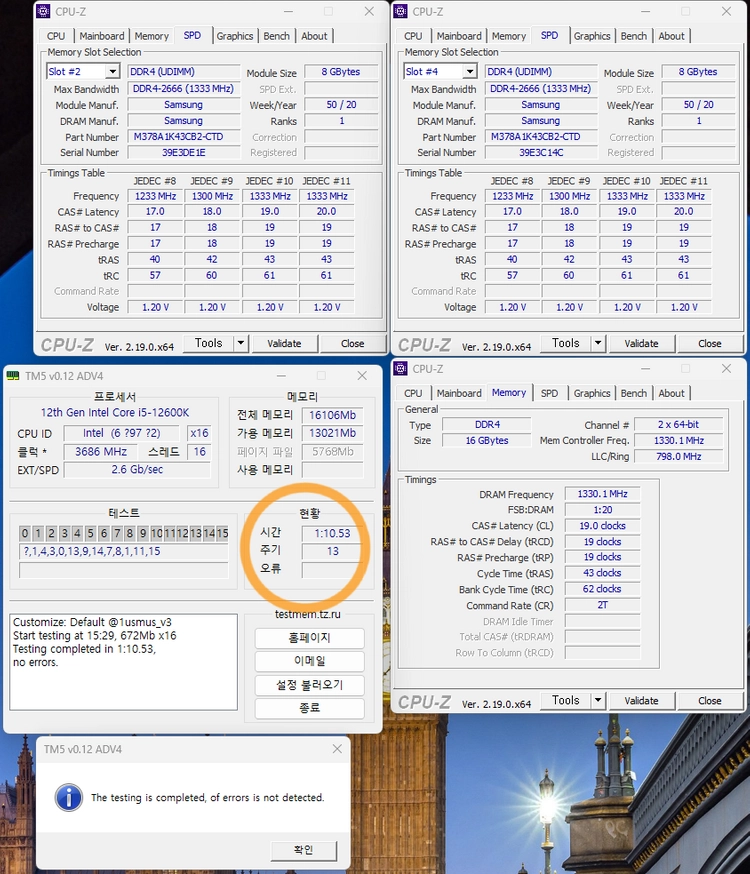Click the testmem.tz.ru link text
The image size is (750, 874).
click(x=308, y=614)
